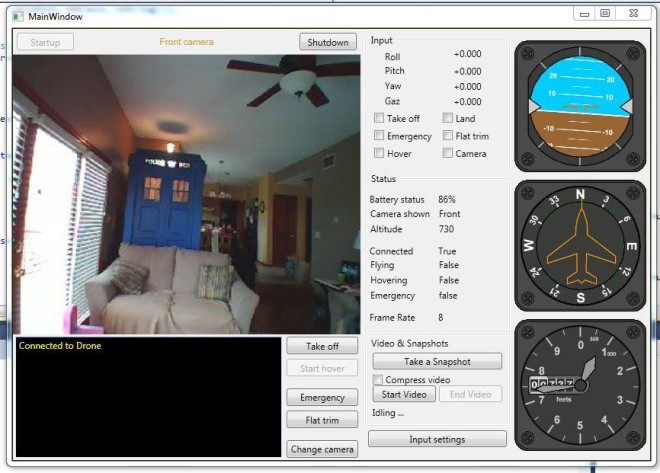Click the Roll value +0.000
The height and width of the screenshot is (473, 660).
(x=467, y=54)
